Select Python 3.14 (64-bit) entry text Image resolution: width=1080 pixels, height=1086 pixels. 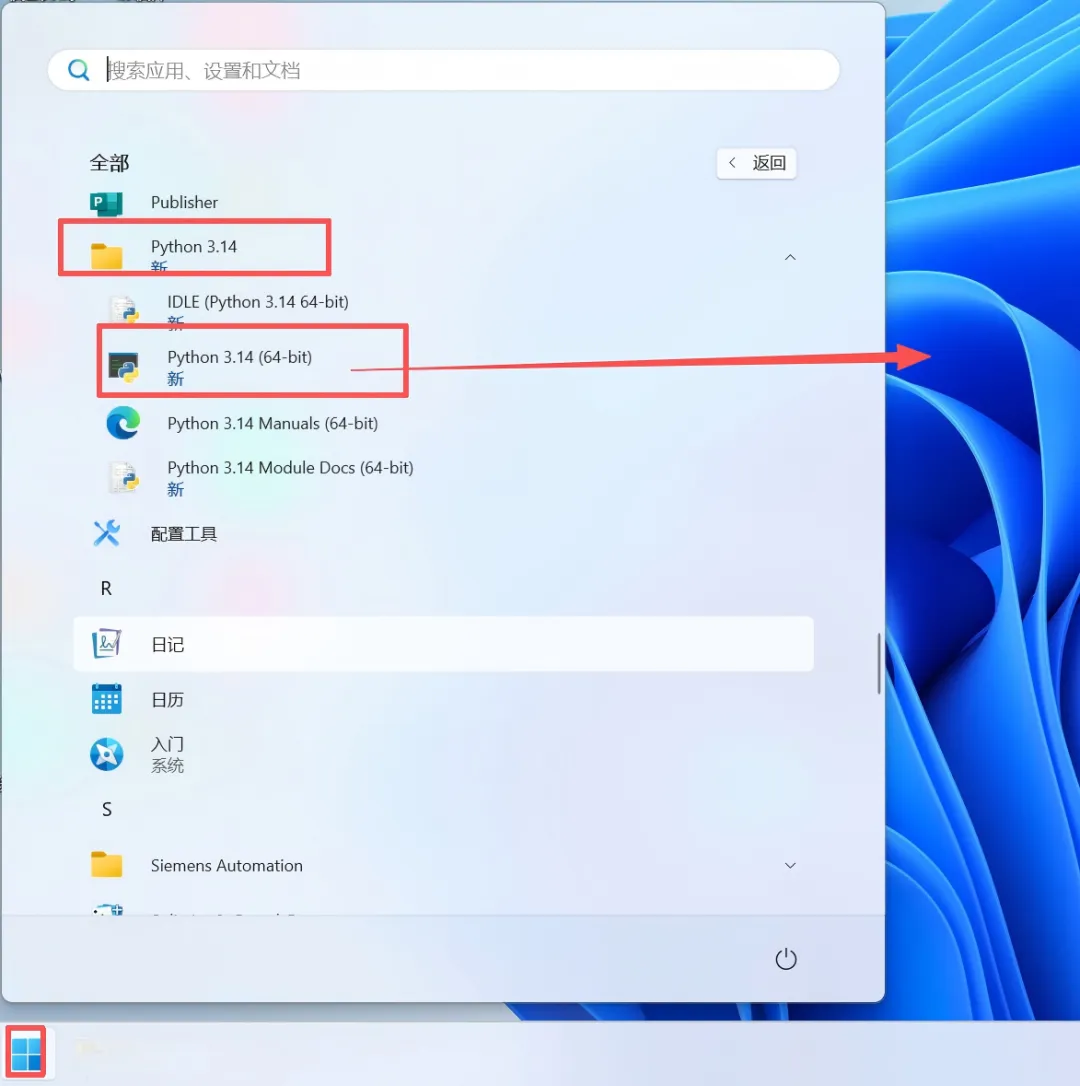[240, 357]
